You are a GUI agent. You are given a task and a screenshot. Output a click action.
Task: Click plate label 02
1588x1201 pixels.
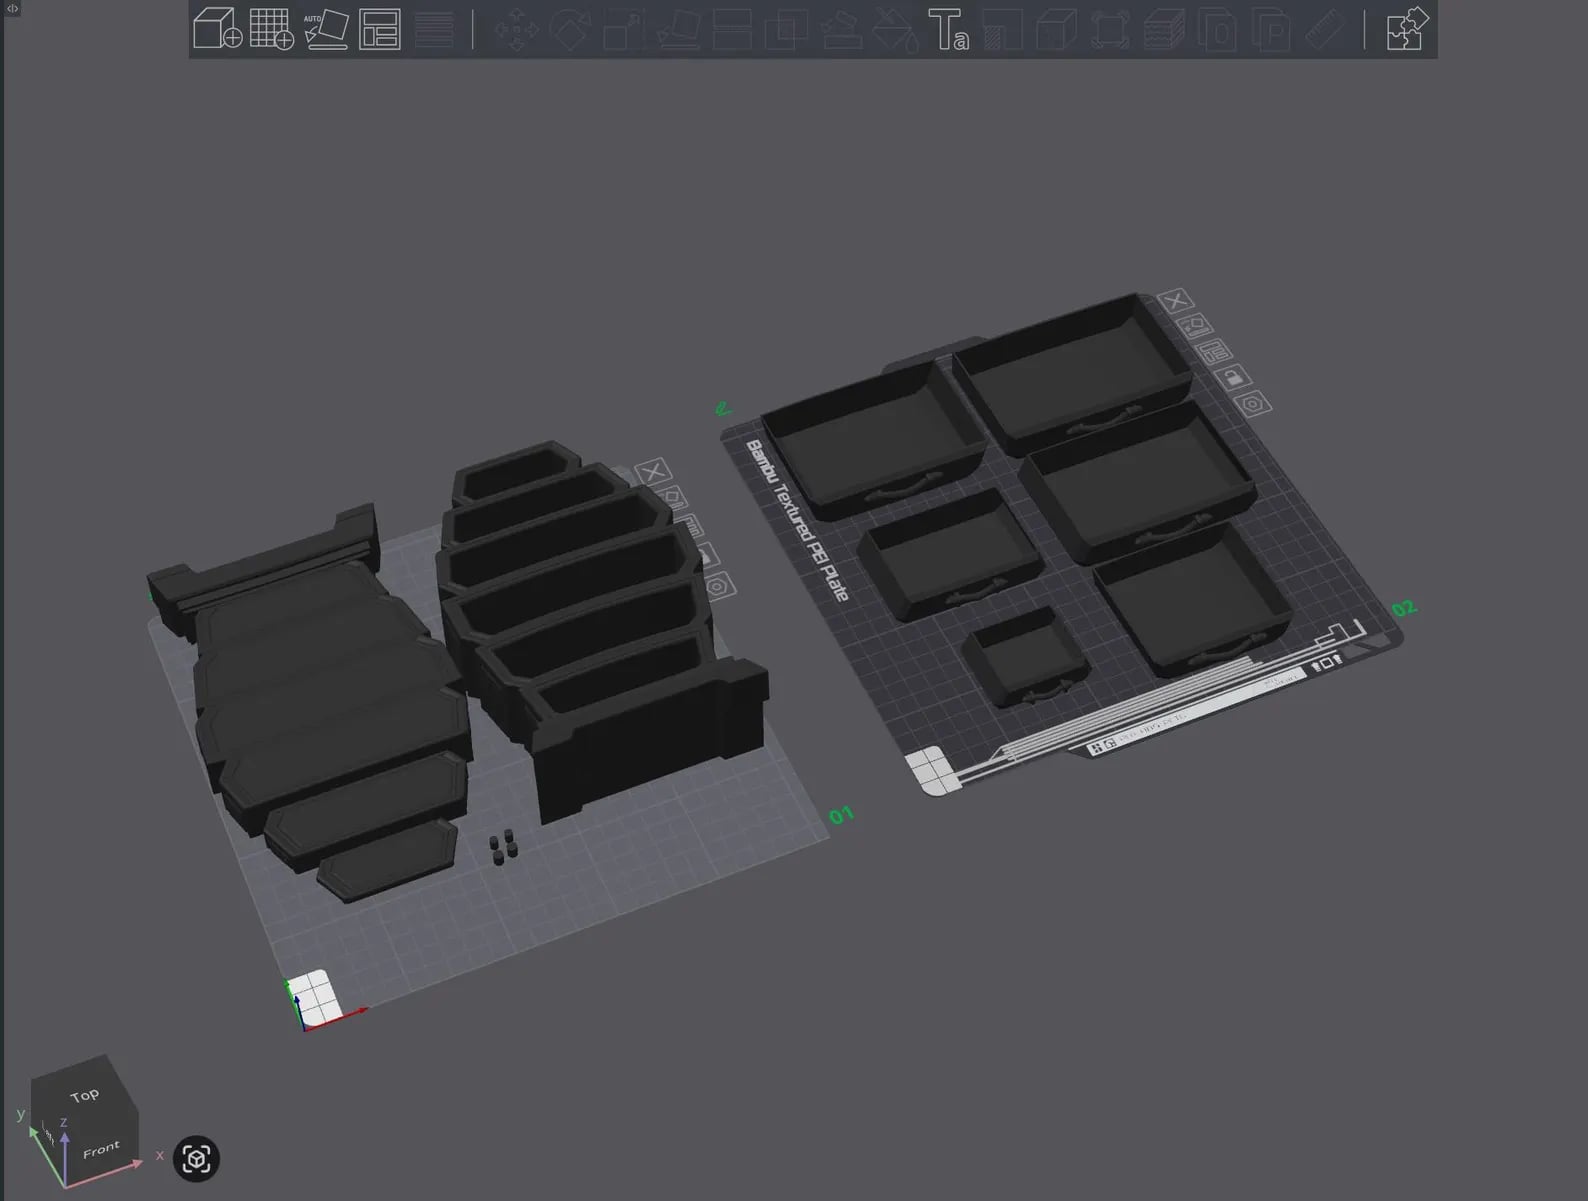[x=1404, y=608]
